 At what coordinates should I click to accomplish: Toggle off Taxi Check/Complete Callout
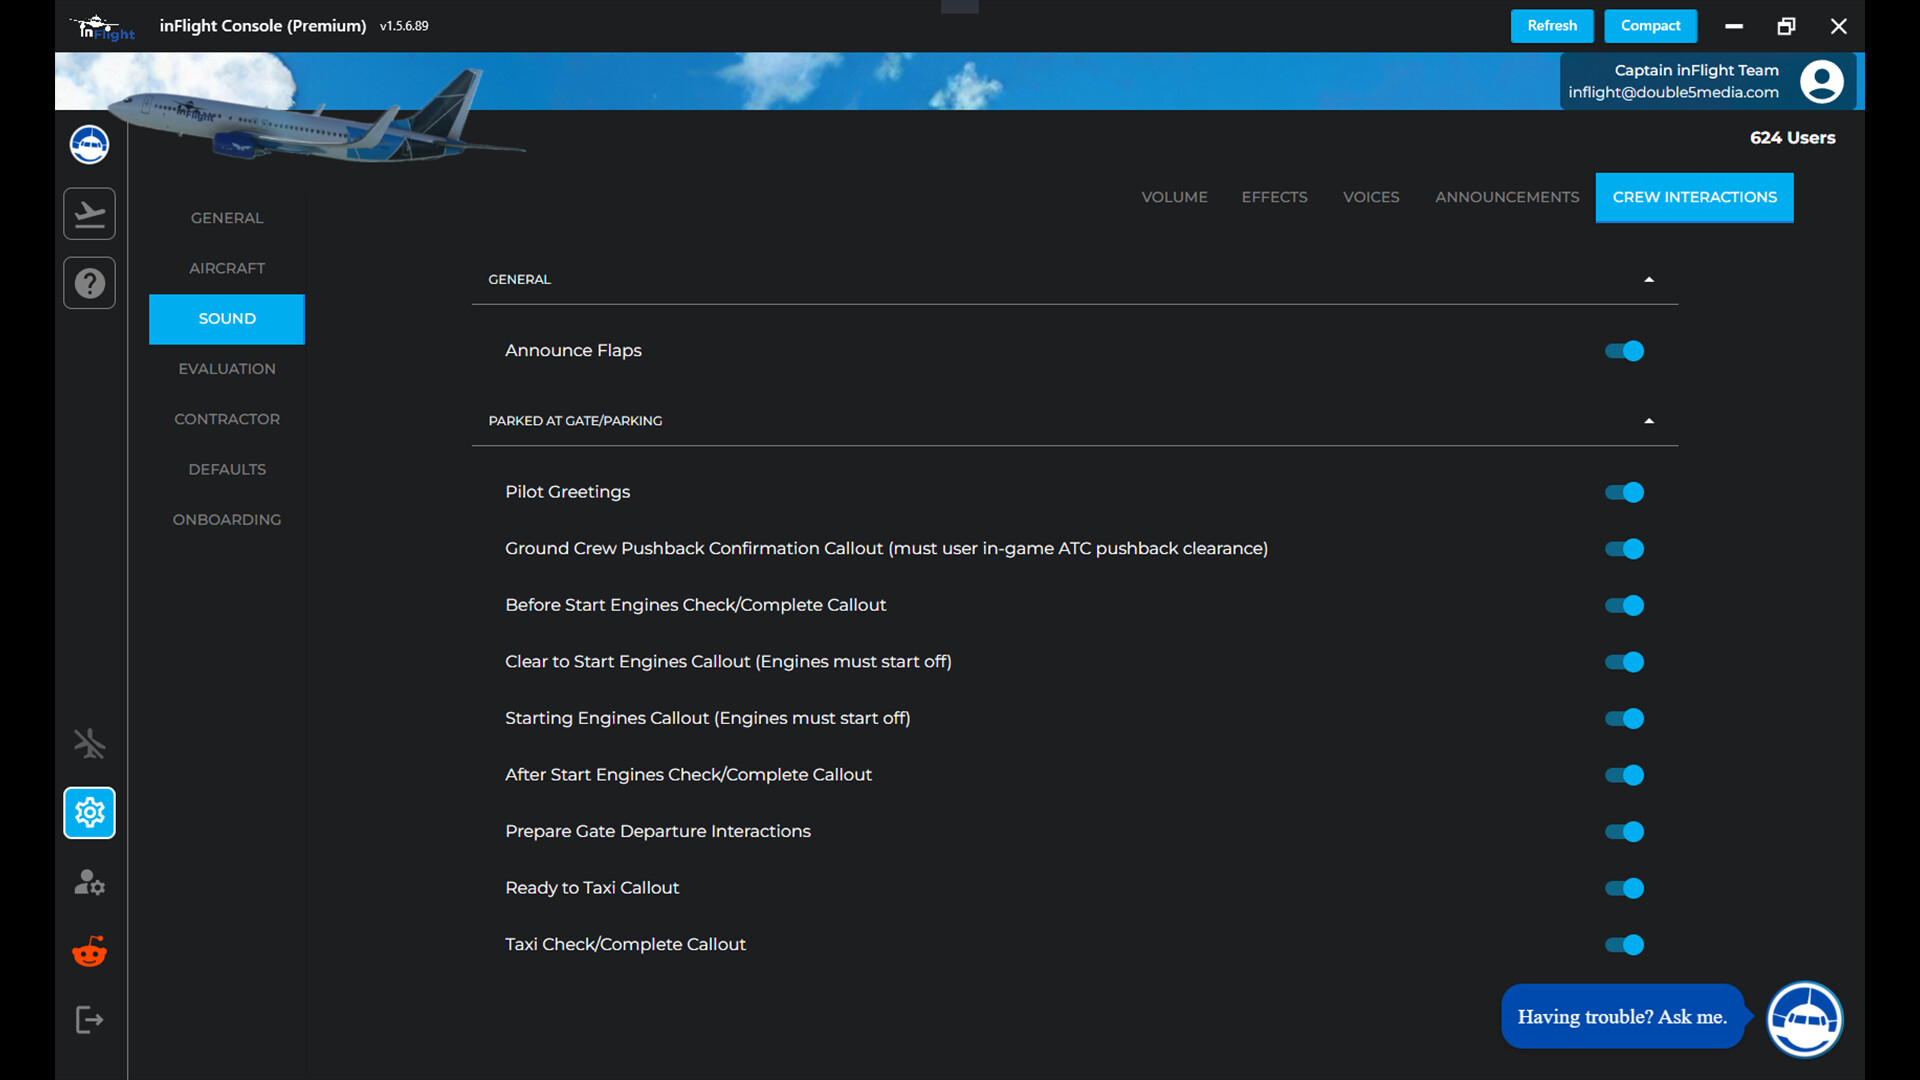pyautogui.click(x=1623, y=944)
